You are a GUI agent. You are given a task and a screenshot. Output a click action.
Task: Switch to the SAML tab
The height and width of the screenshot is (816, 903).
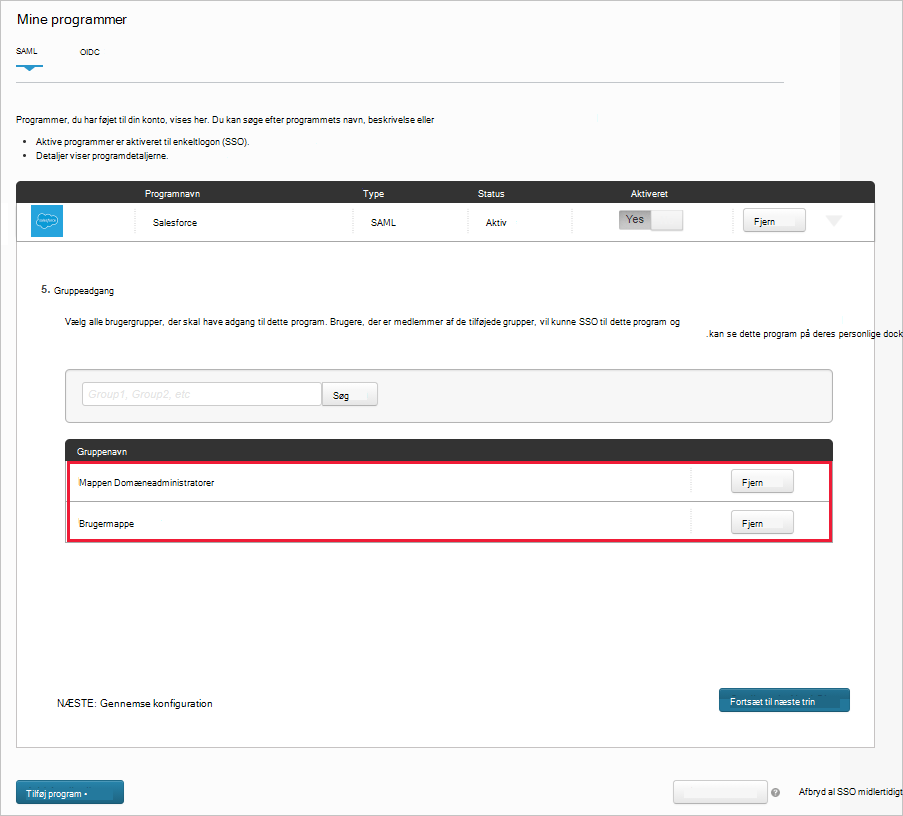28,51
